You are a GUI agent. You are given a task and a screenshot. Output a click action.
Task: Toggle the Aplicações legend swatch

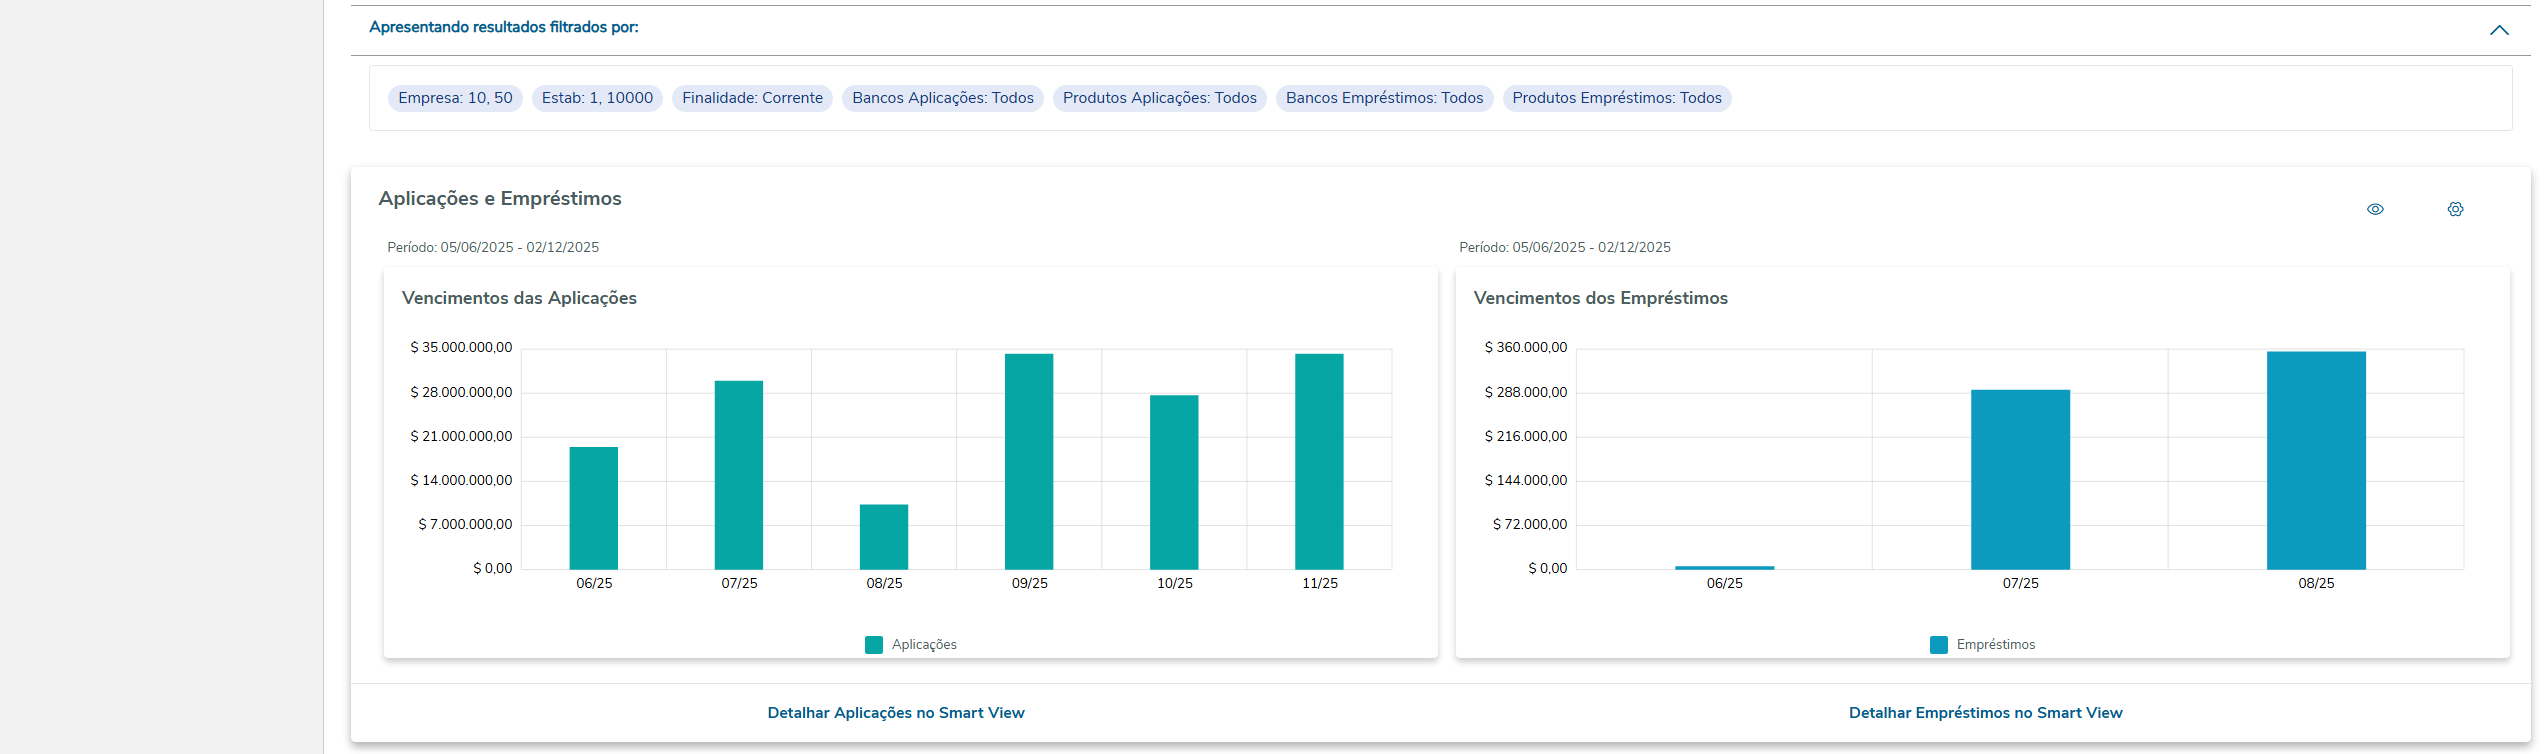click(874, 645)
